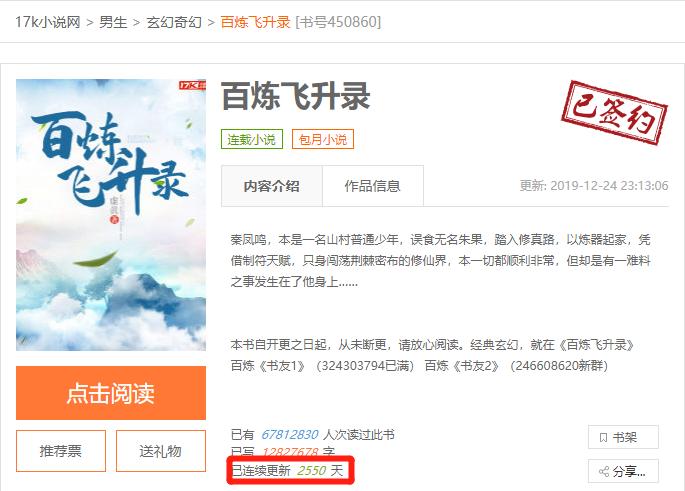Click the 连载小说 green tag
This screenshot has width=685, height=491.
click(x=252, y=139)
